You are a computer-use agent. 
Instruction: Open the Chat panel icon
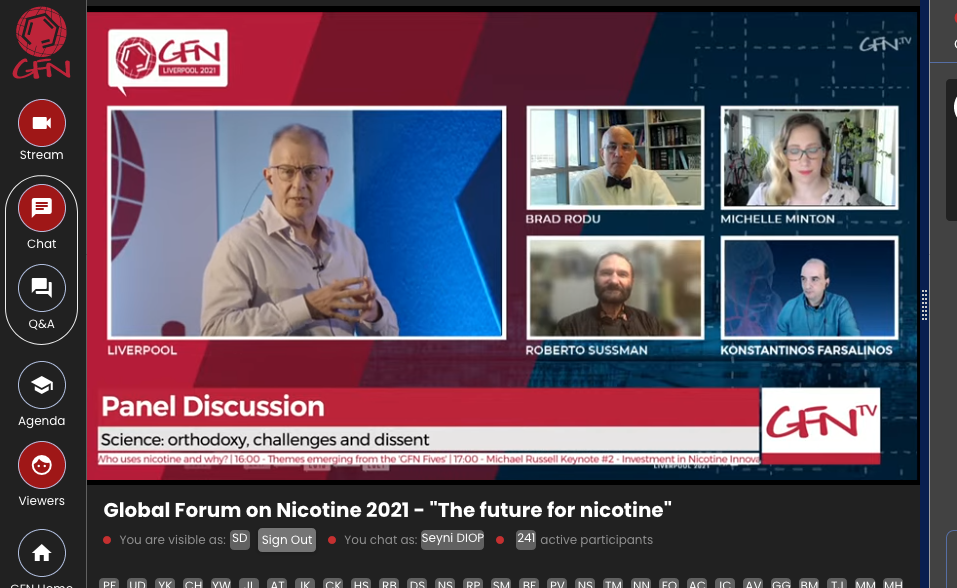click(x=41, y=208)
